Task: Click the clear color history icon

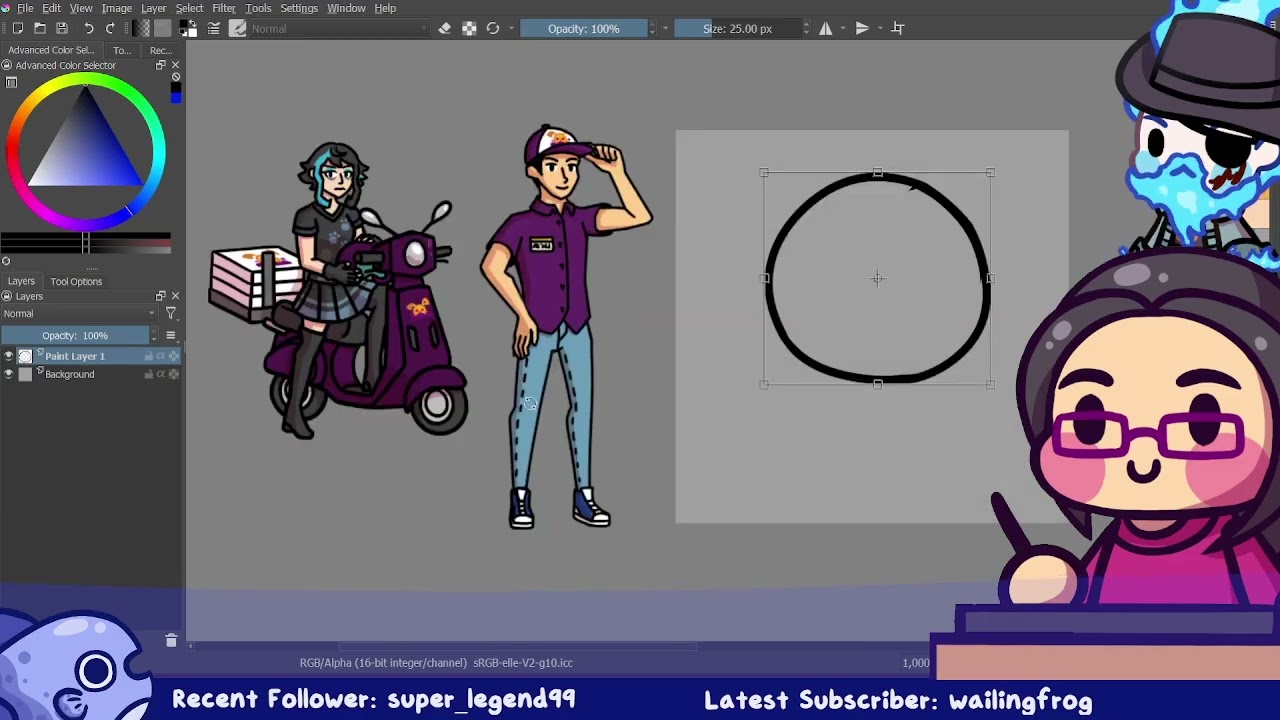Action: [x=176, y=77]
